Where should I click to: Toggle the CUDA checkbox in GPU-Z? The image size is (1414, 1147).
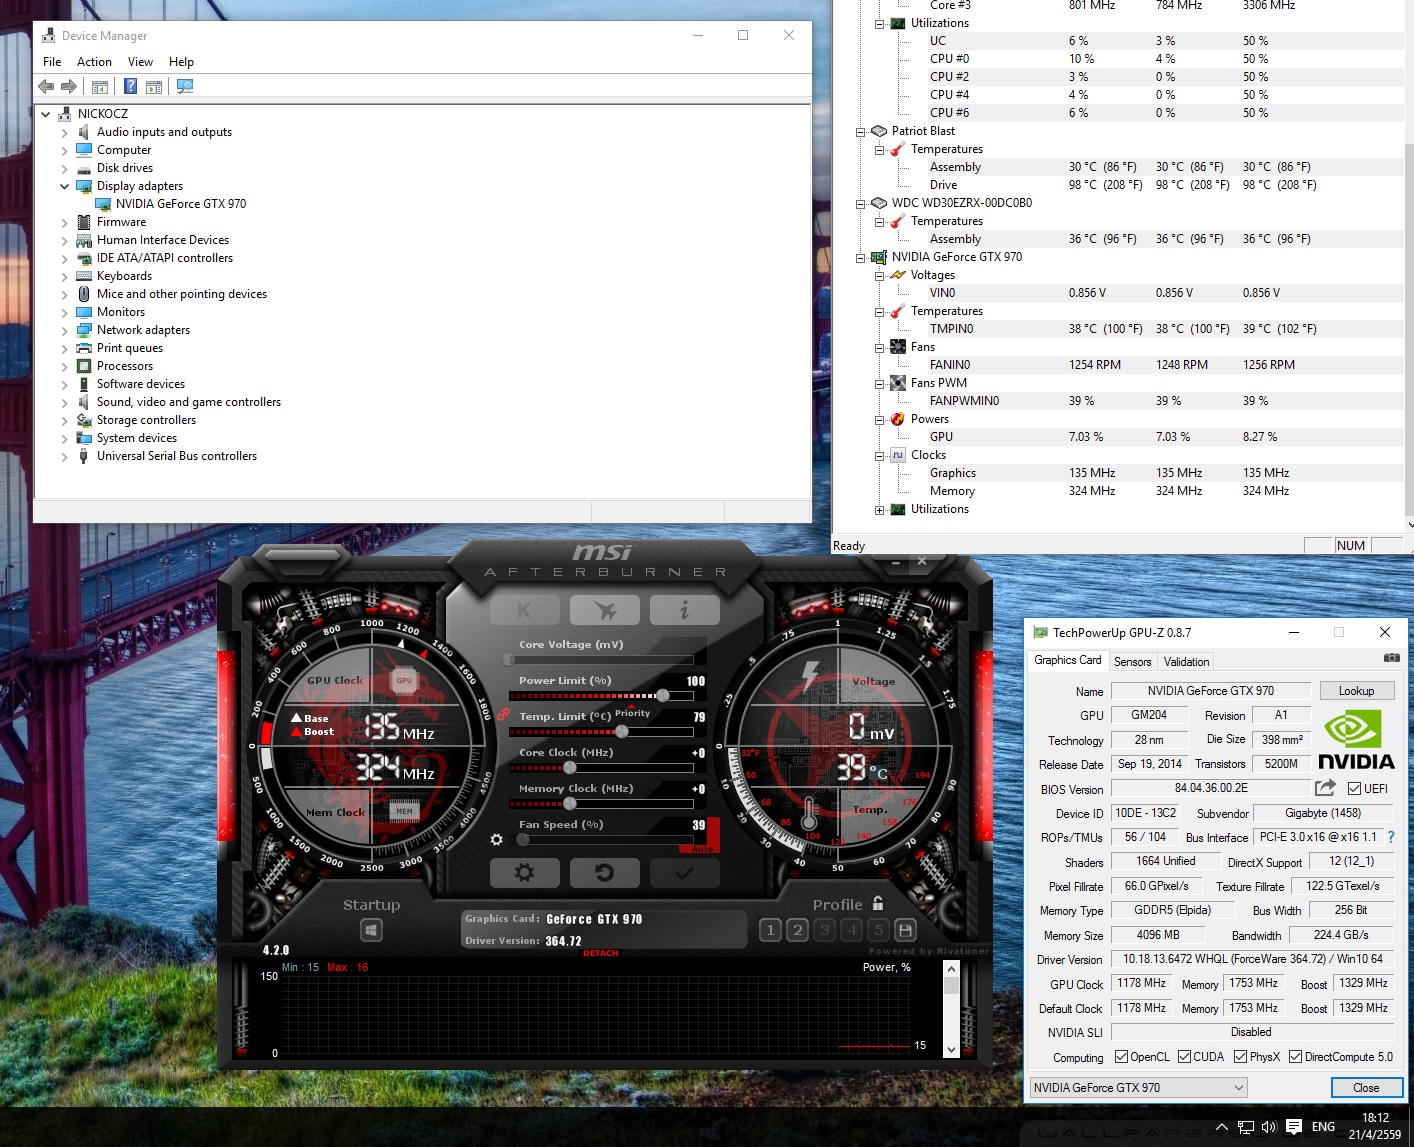(x=1184, y=1057)
